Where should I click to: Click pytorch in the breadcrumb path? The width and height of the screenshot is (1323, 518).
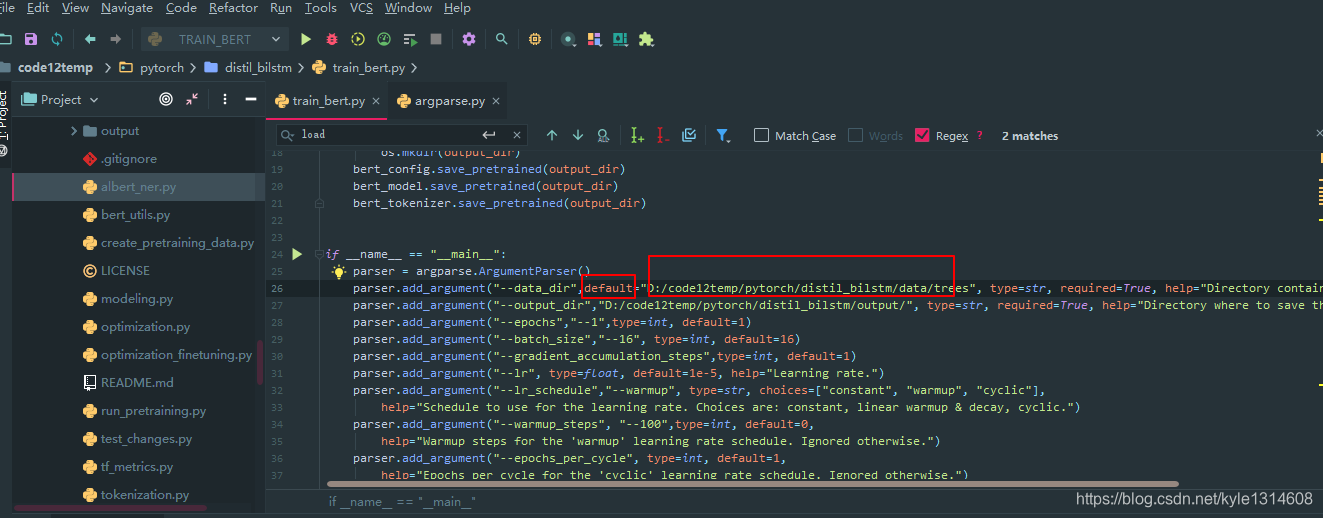(x=161, y=68)
